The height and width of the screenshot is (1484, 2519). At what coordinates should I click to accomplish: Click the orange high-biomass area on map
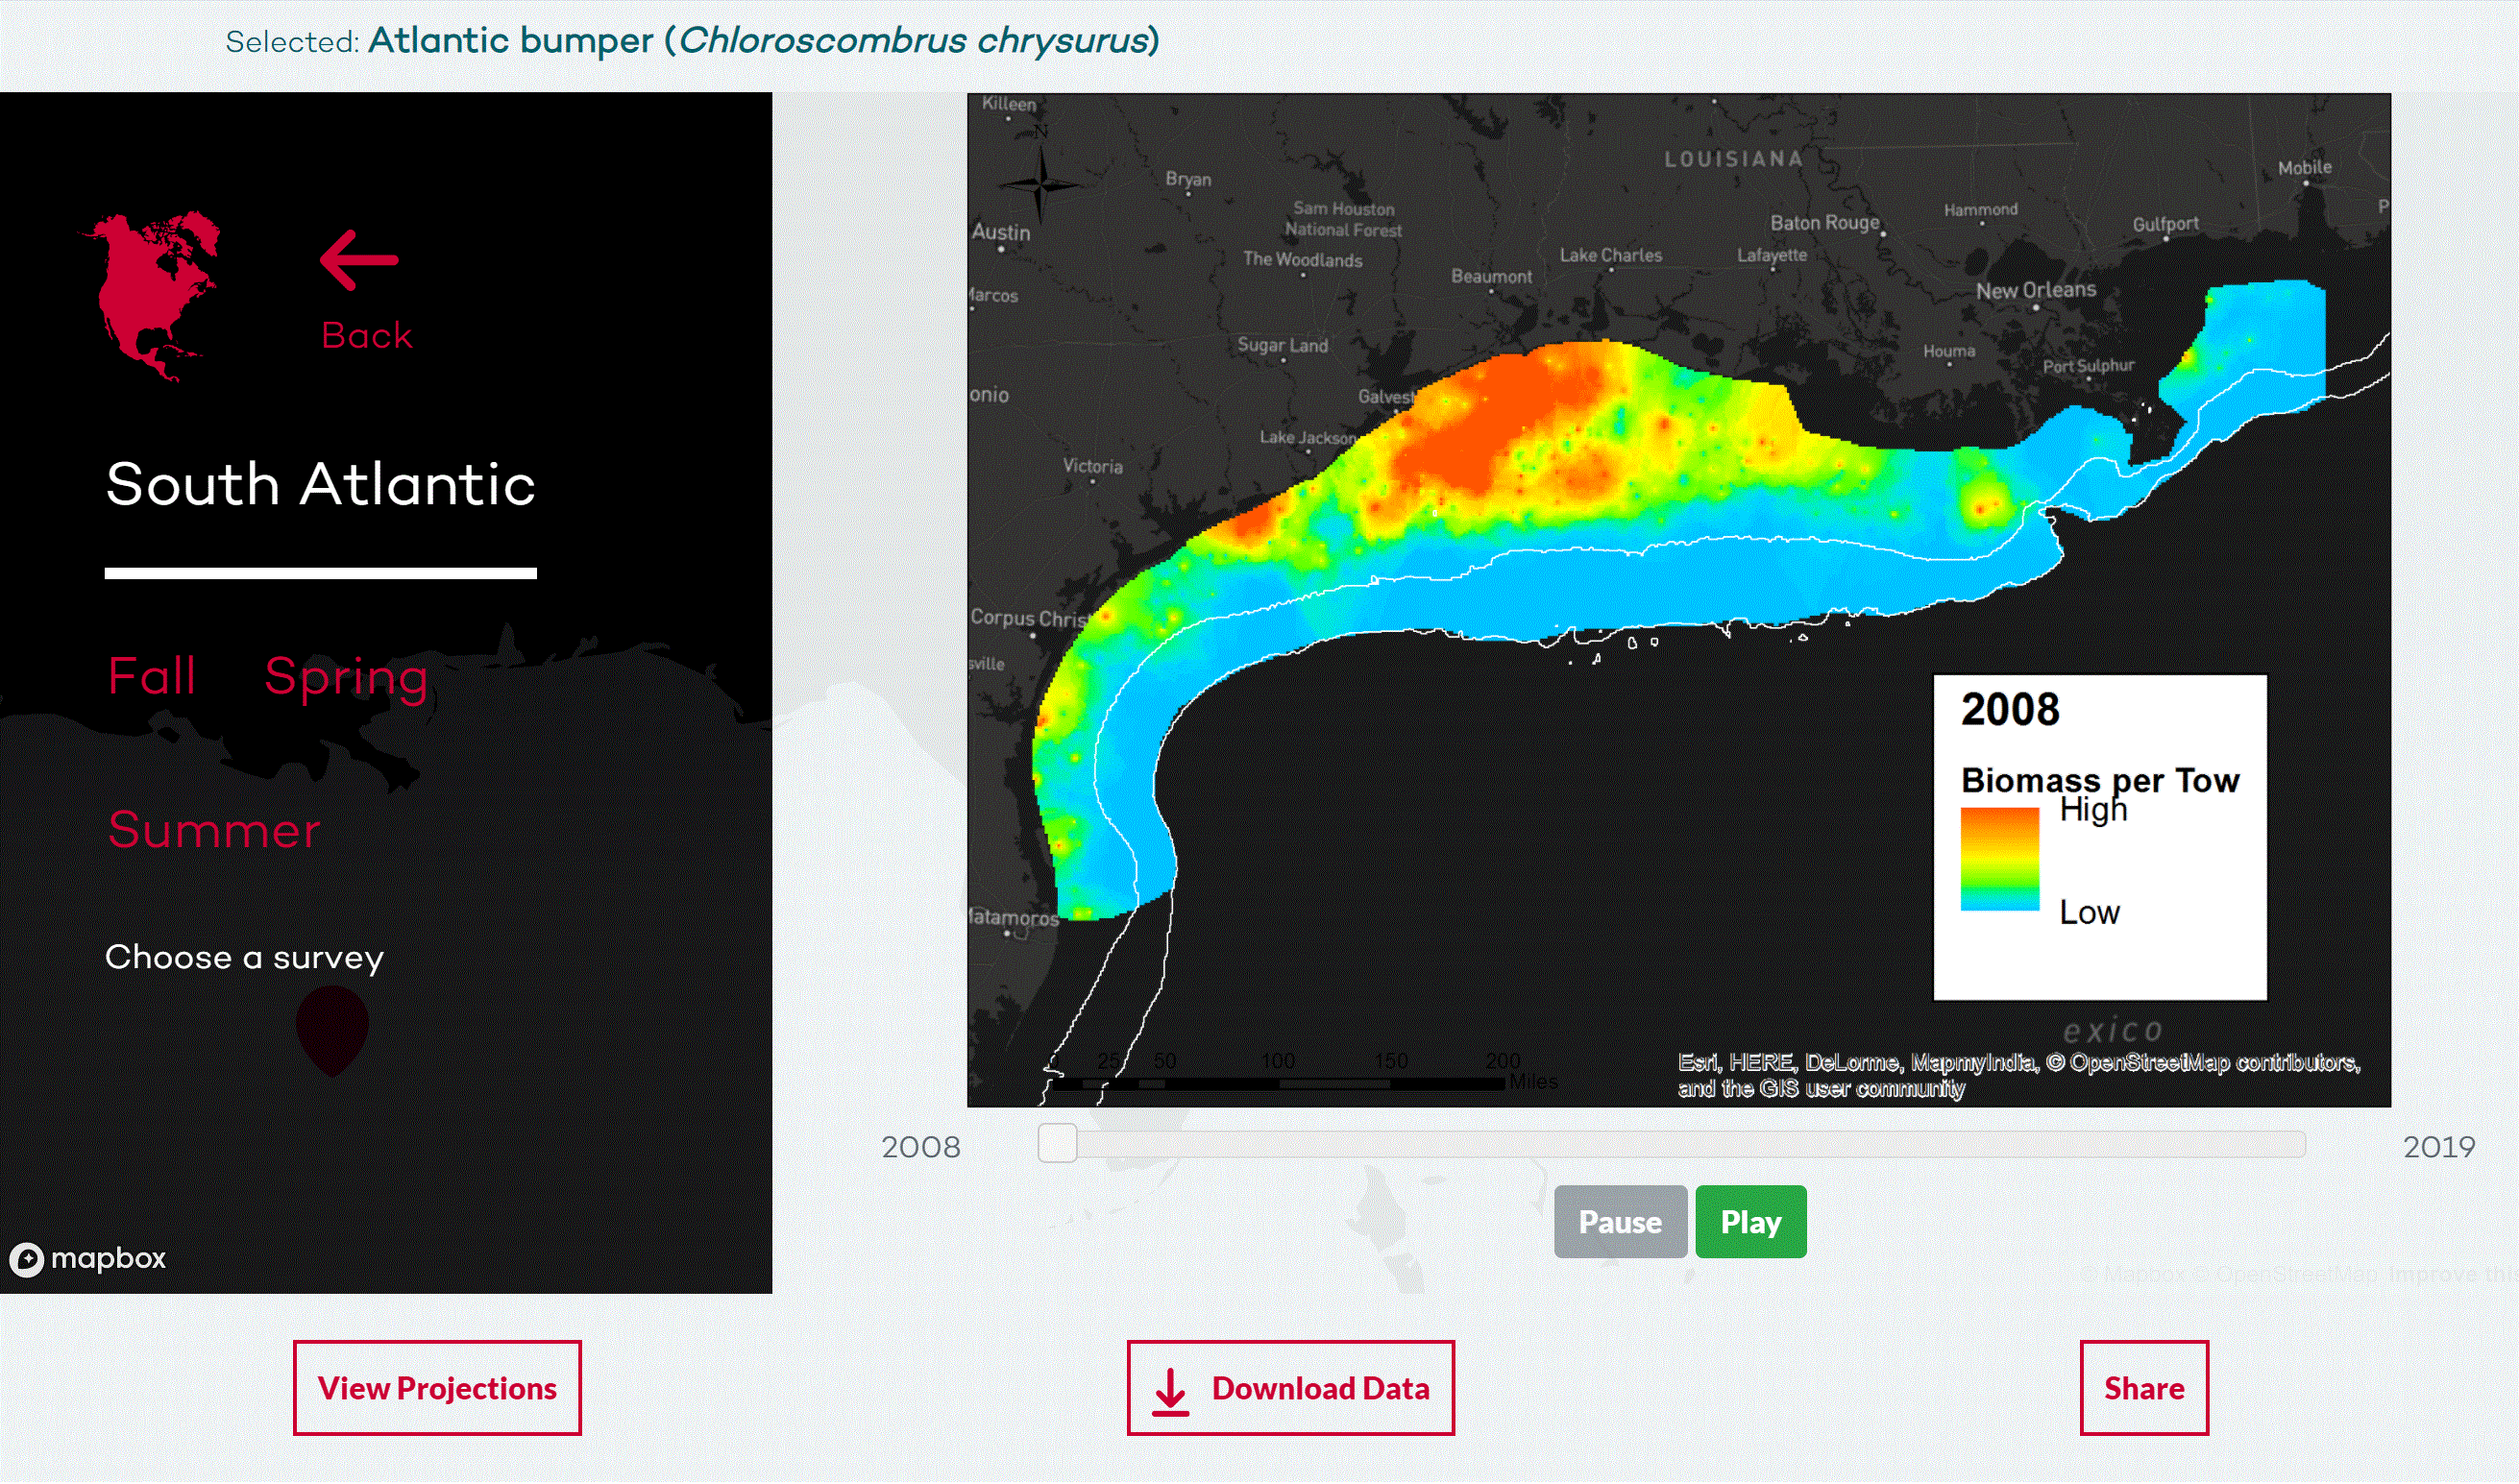(x=1490, y=425)
